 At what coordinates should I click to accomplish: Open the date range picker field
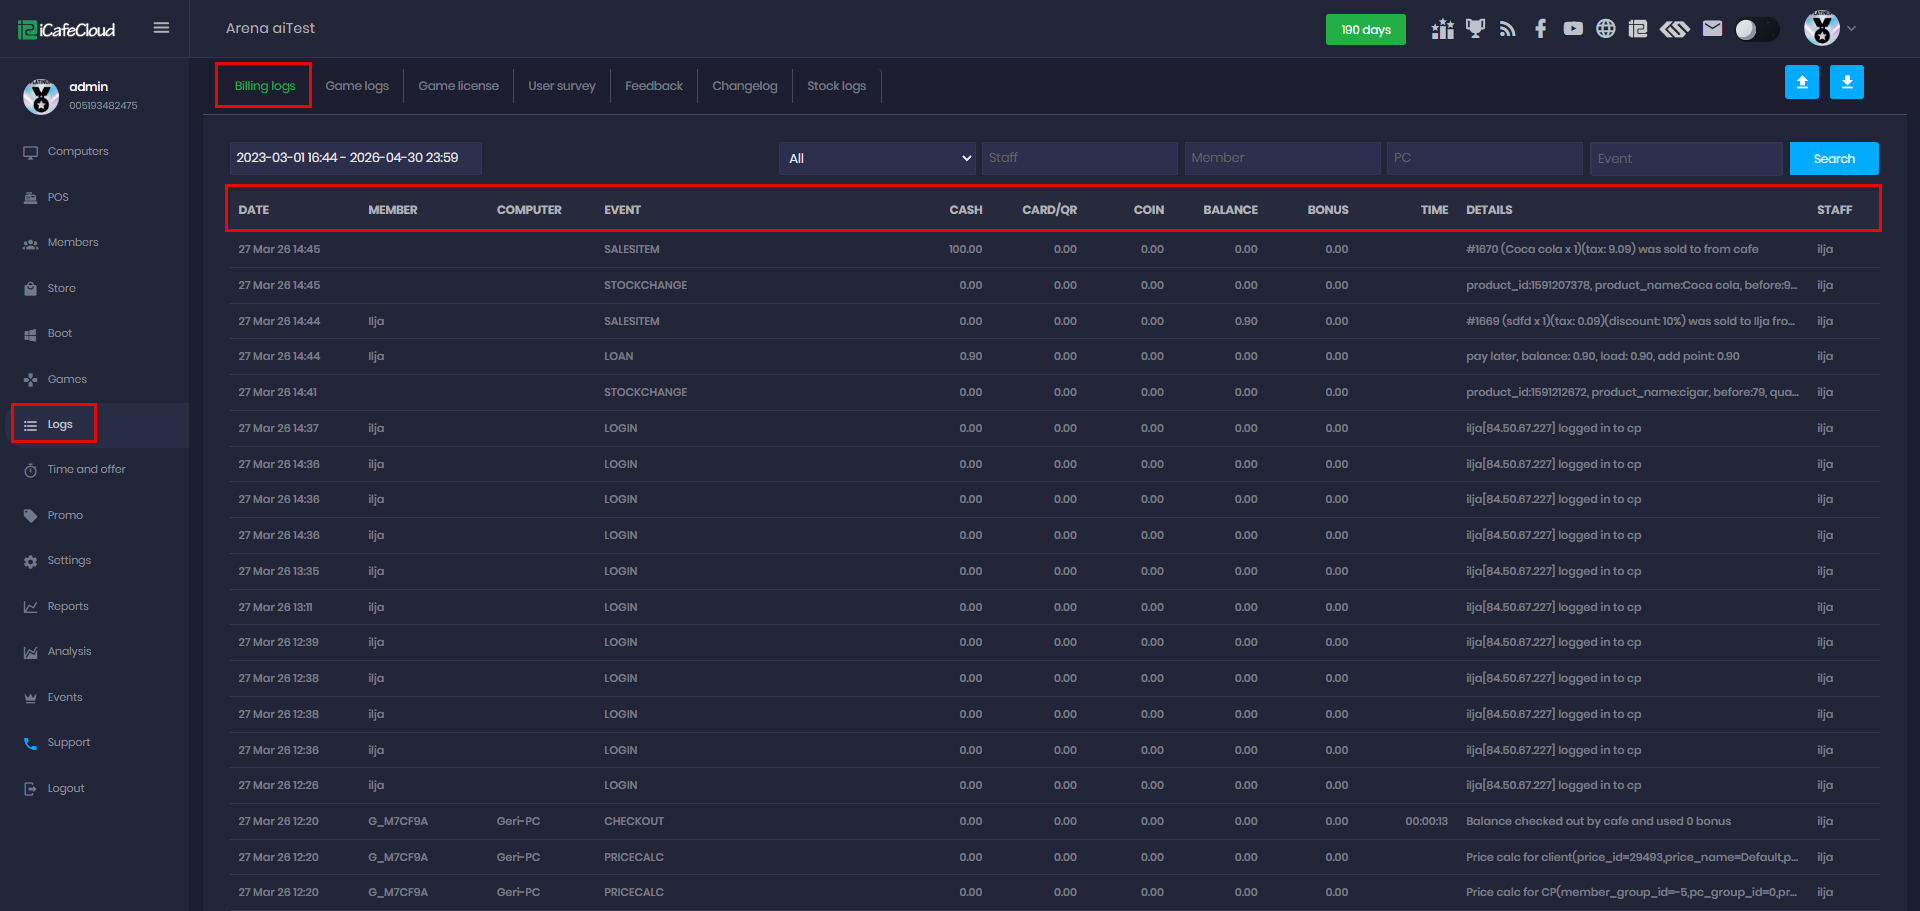click(355, 158)
